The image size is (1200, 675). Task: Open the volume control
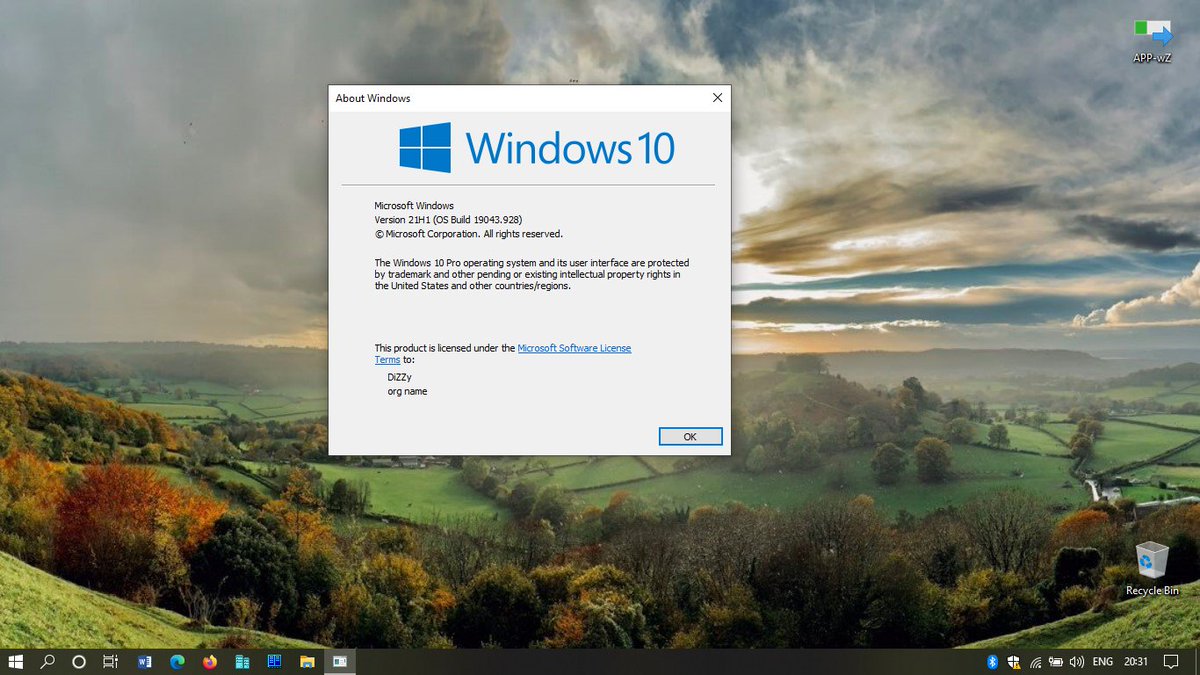tap(1077, 661)
